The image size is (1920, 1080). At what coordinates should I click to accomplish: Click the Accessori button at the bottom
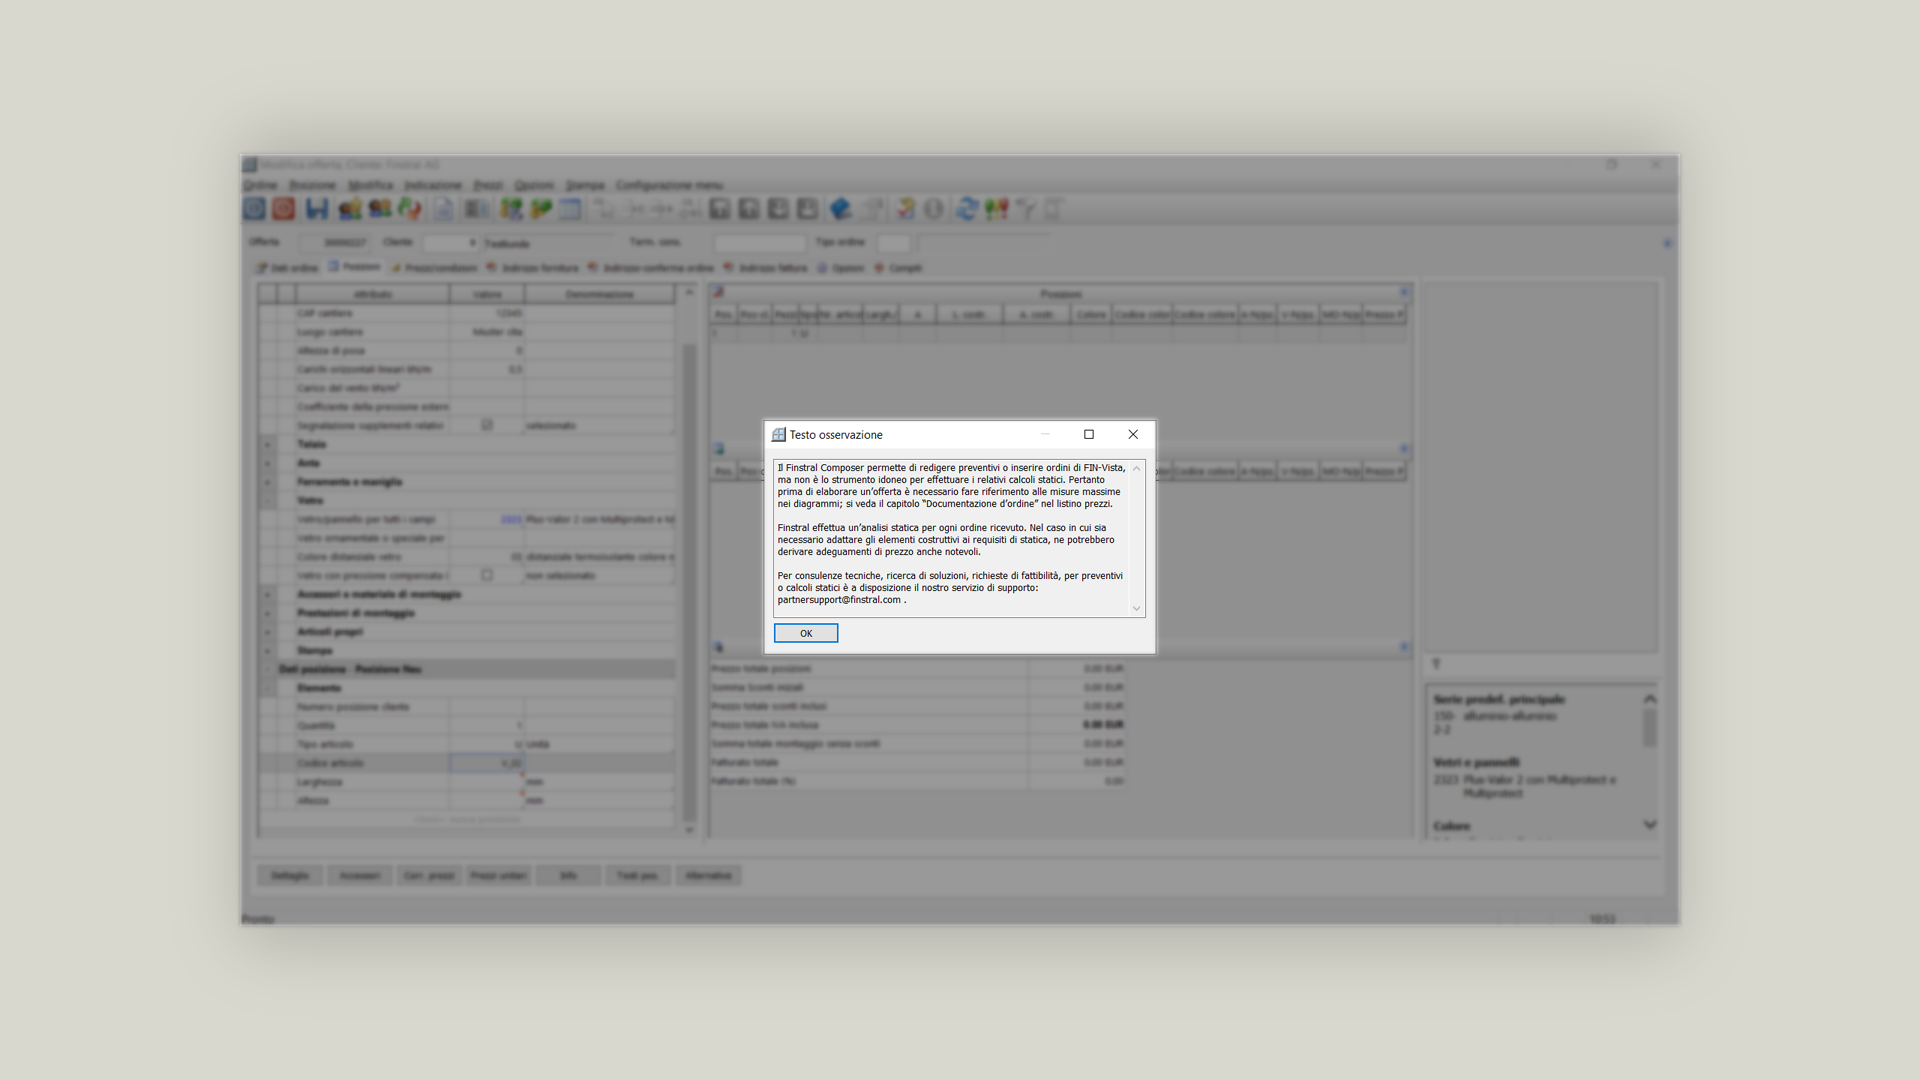(359, 876)
